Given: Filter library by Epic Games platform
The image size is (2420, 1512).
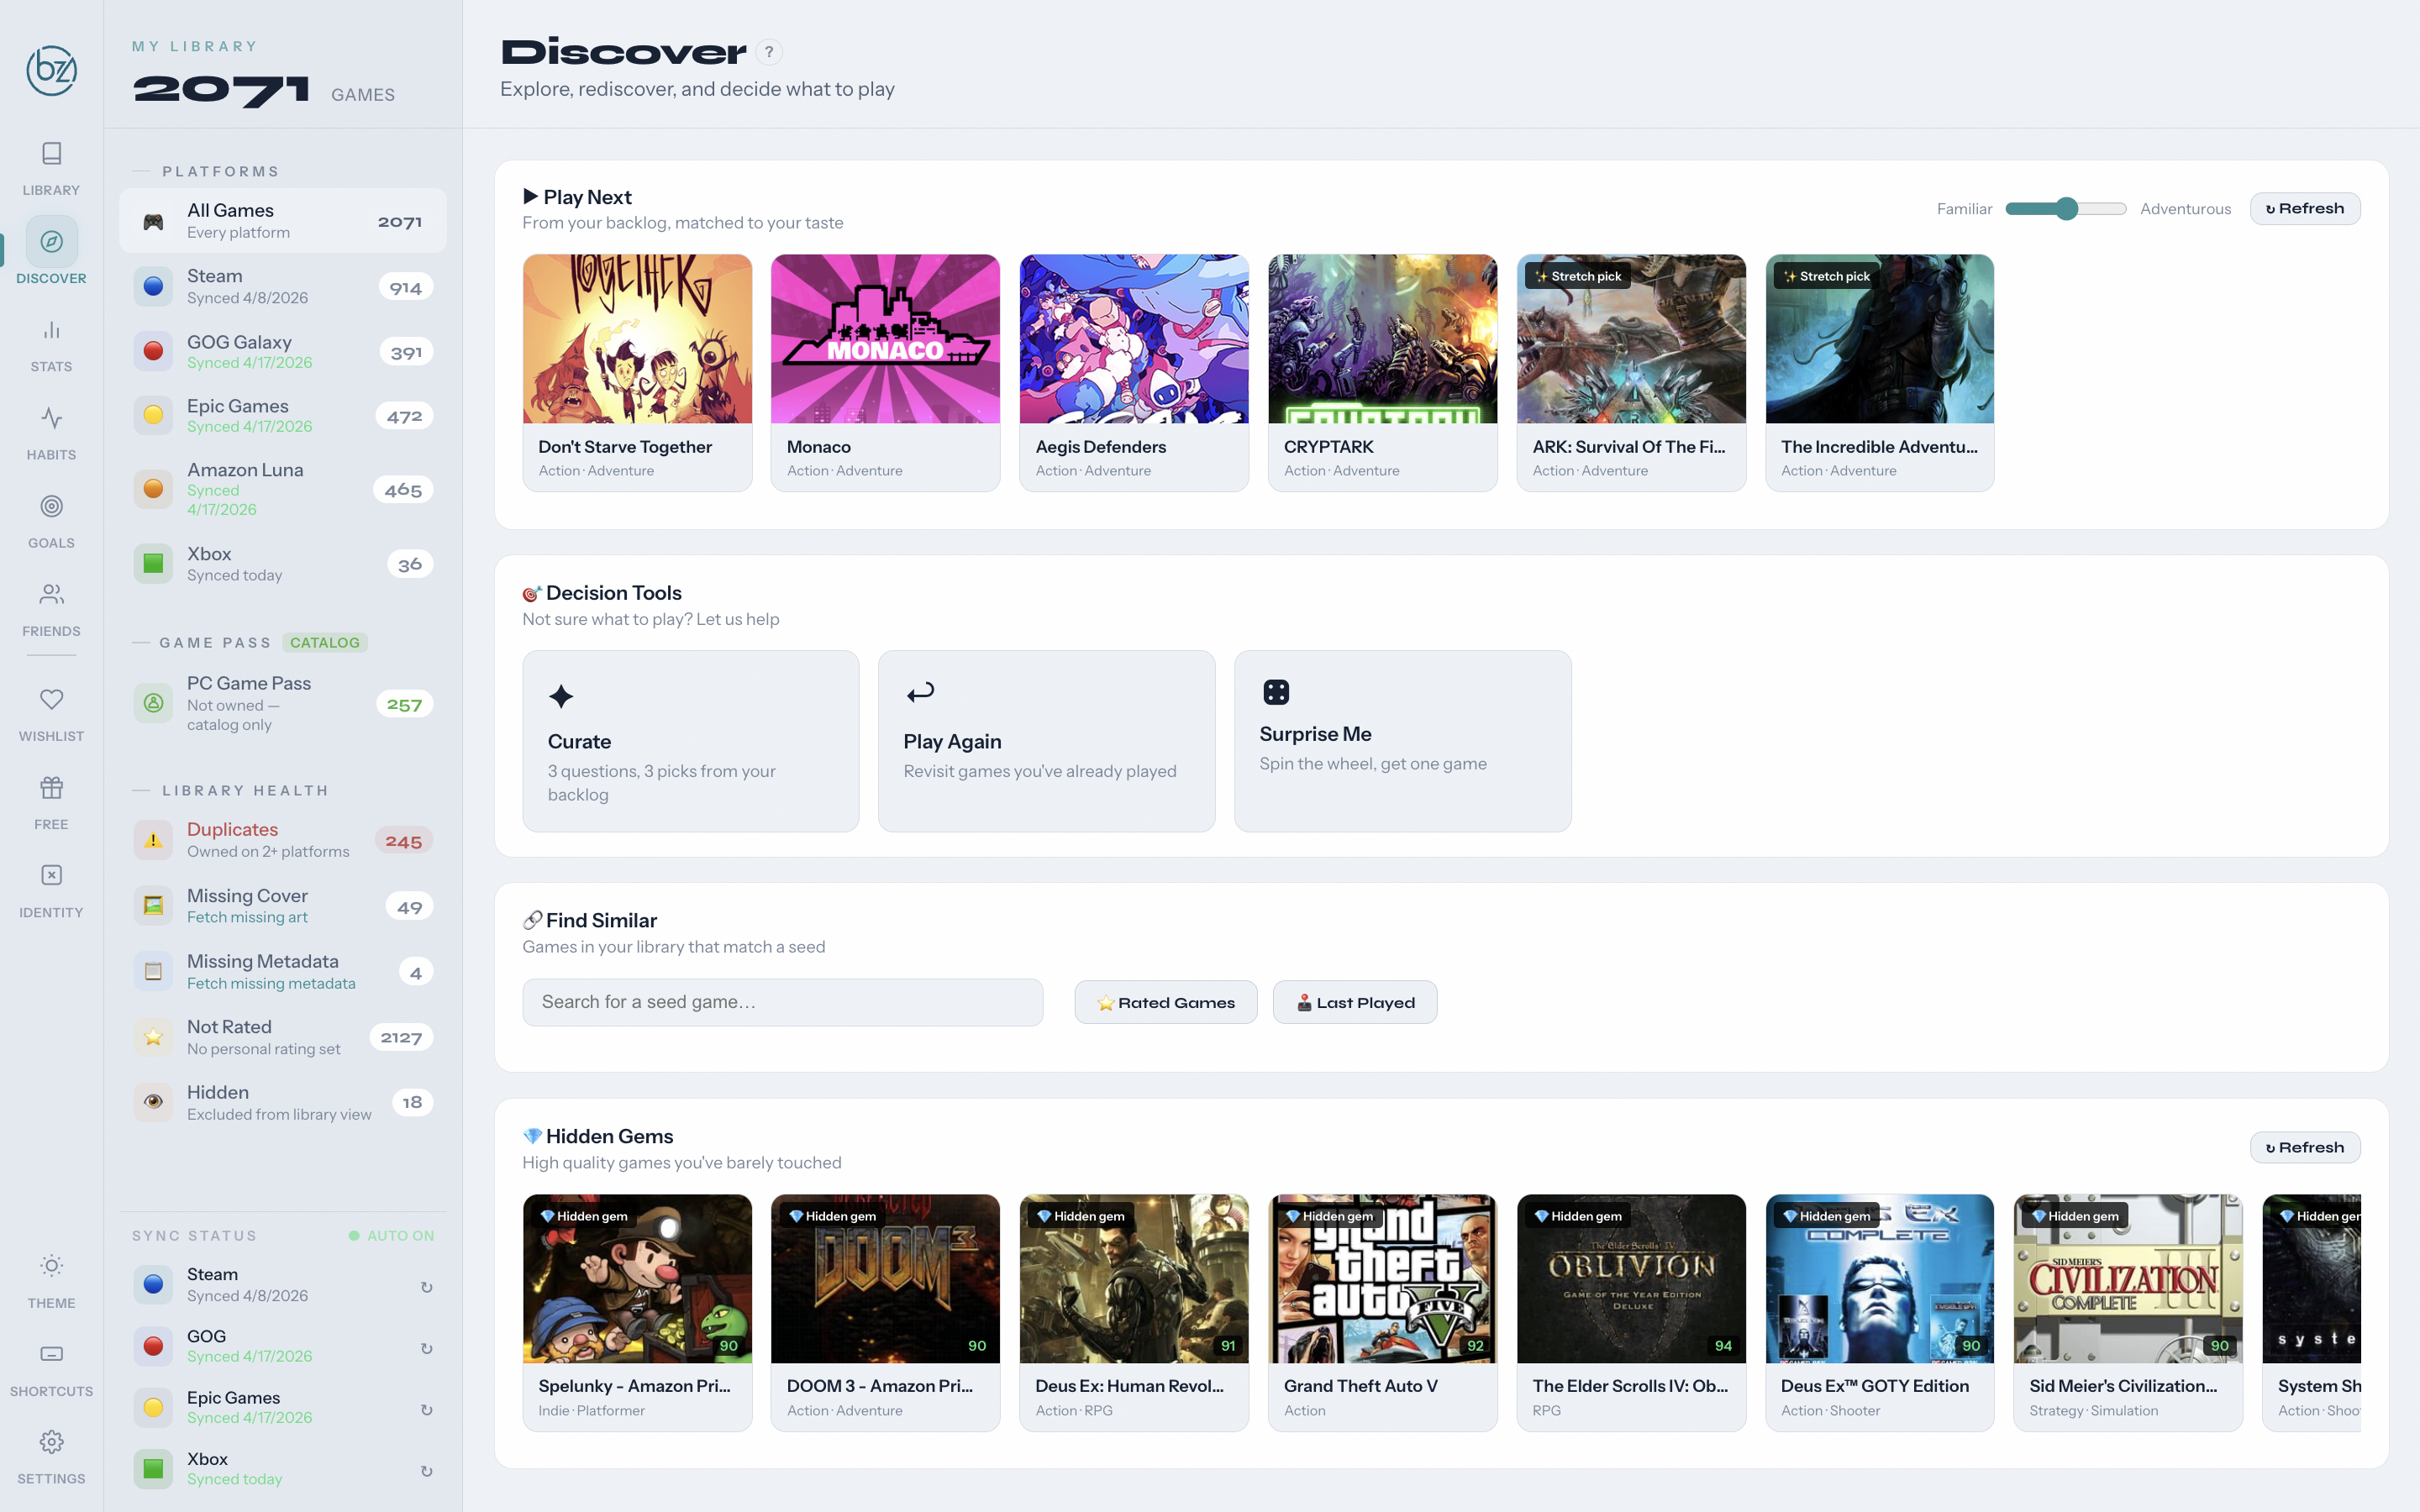Looking at the screenshot, I should coord(283,416).
